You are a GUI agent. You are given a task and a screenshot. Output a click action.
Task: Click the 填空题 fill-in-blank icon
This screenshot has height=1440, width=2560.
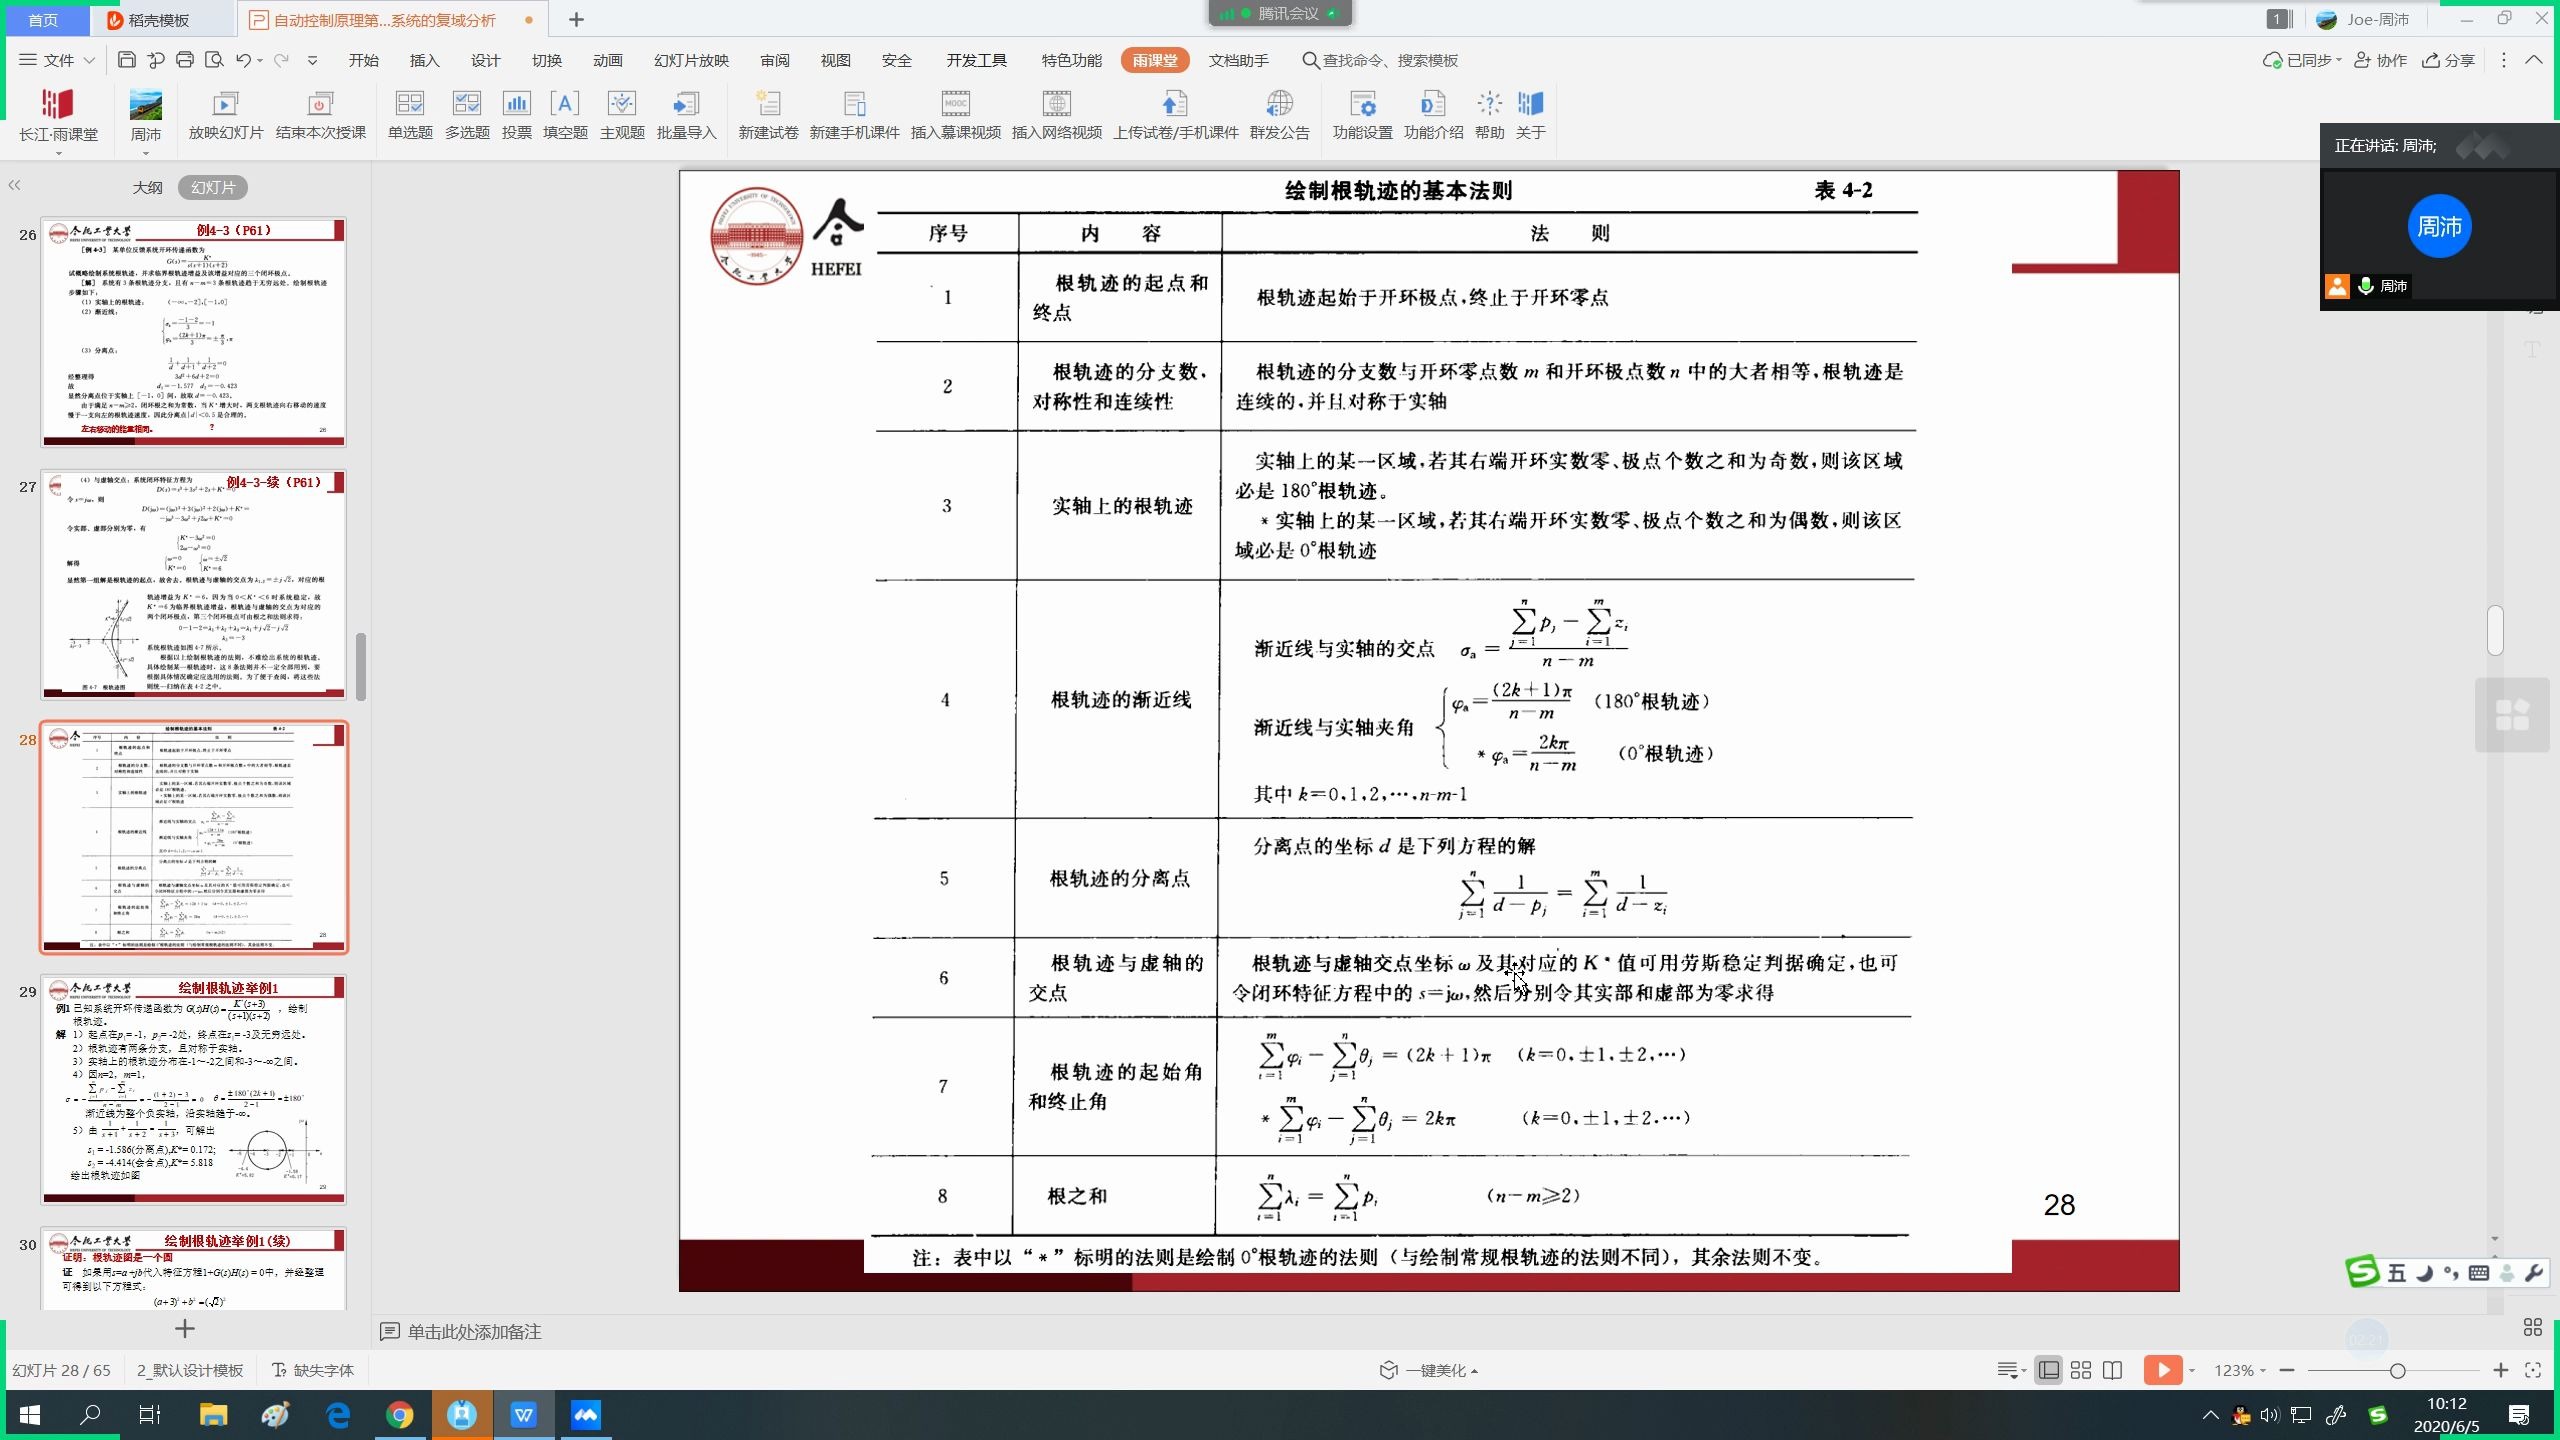(x=565, y=105)
